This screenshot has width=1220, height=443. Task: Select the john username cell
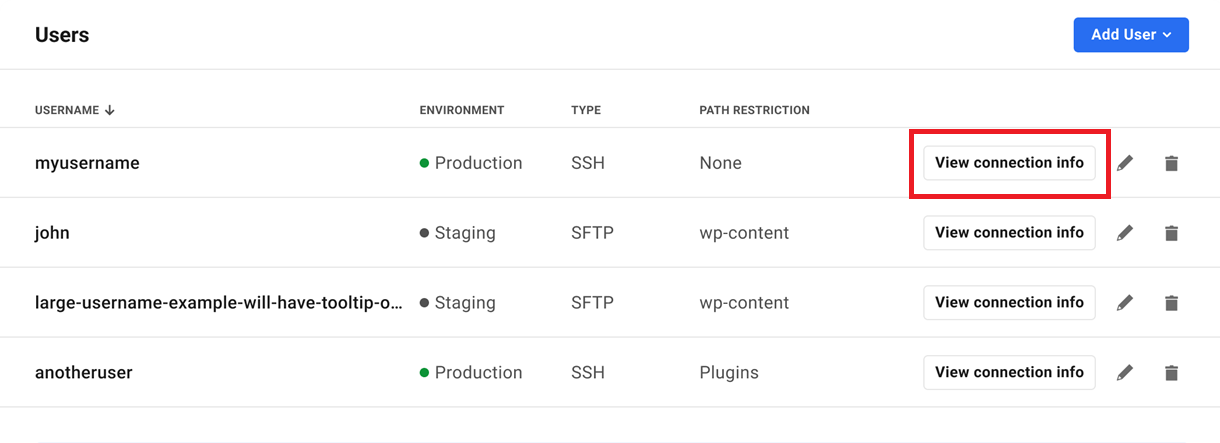[52, 233]
